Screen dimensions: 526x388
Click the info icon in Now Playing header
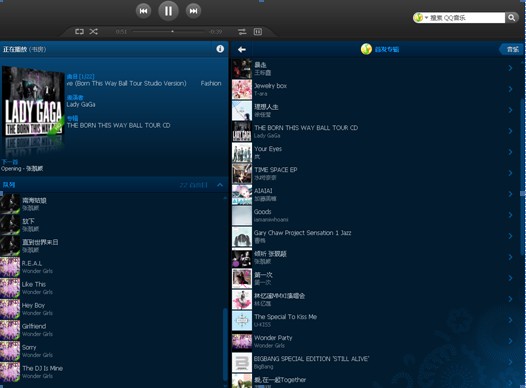(220, 49)
